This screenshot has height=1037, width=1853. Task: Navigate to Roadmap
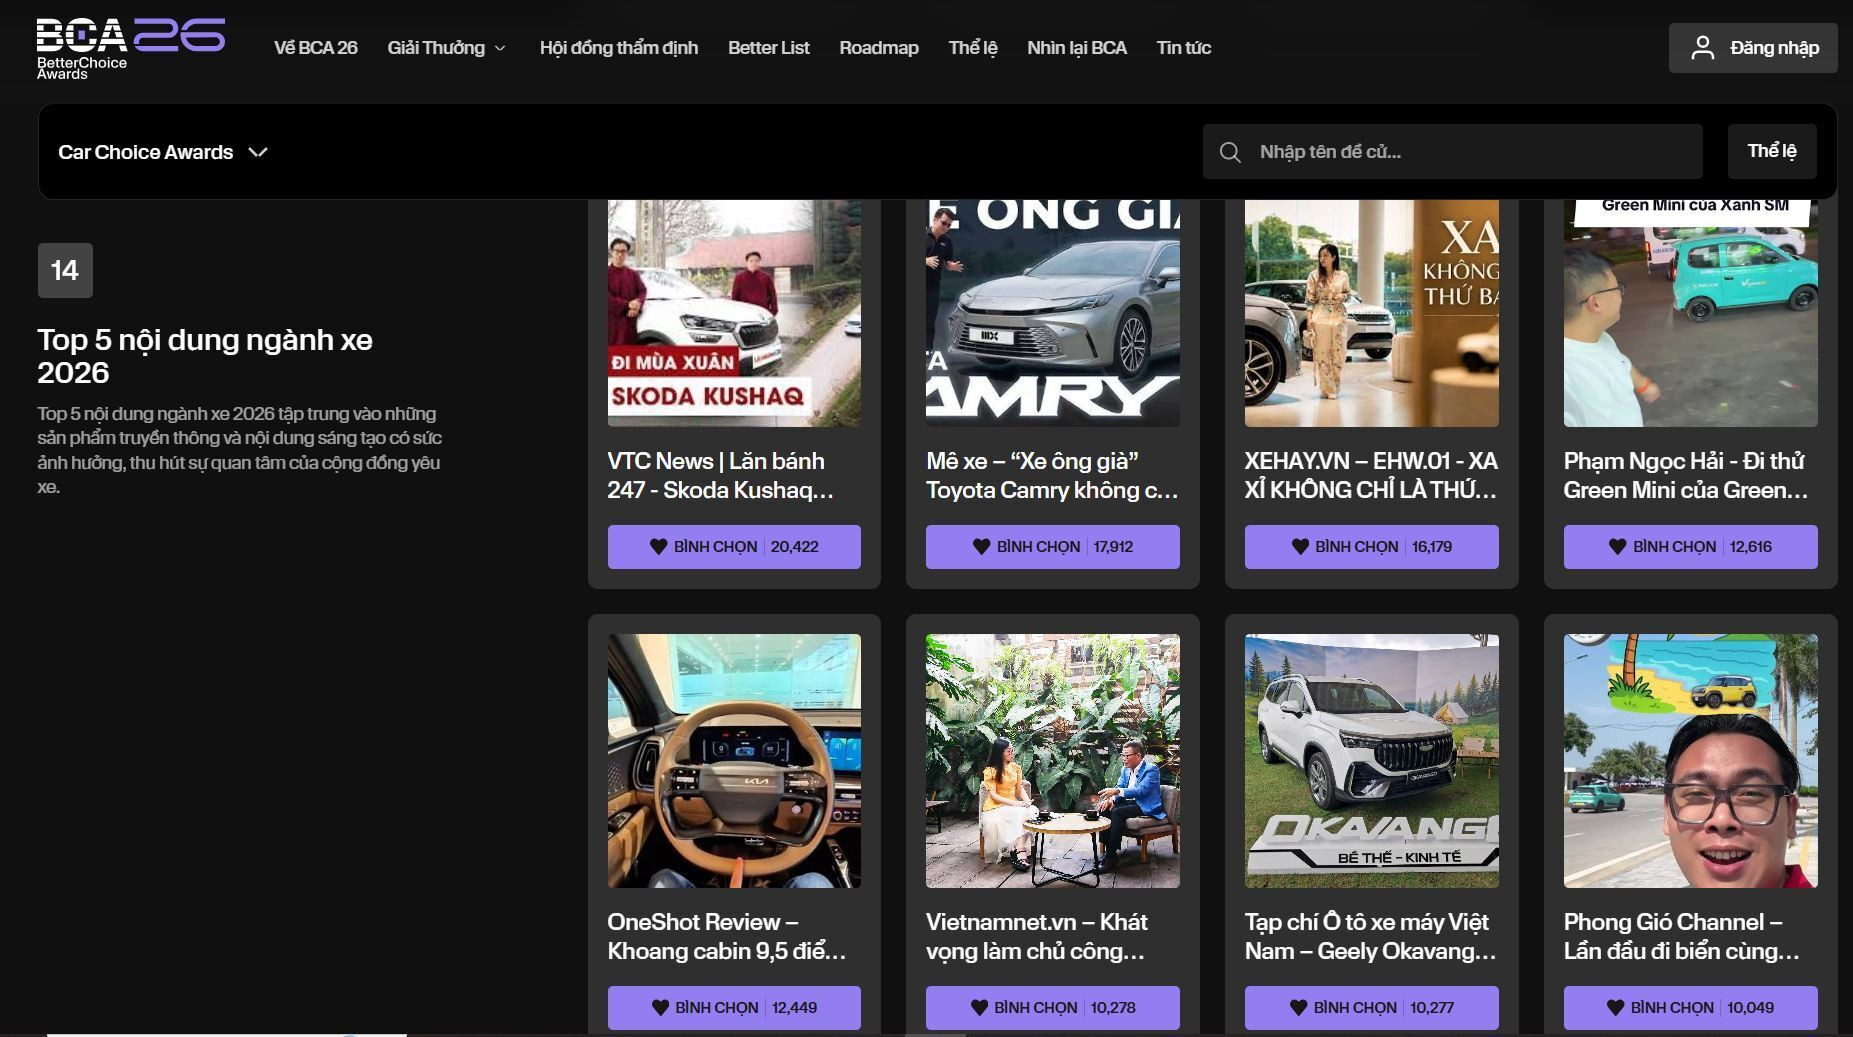(x=879, y=48)
